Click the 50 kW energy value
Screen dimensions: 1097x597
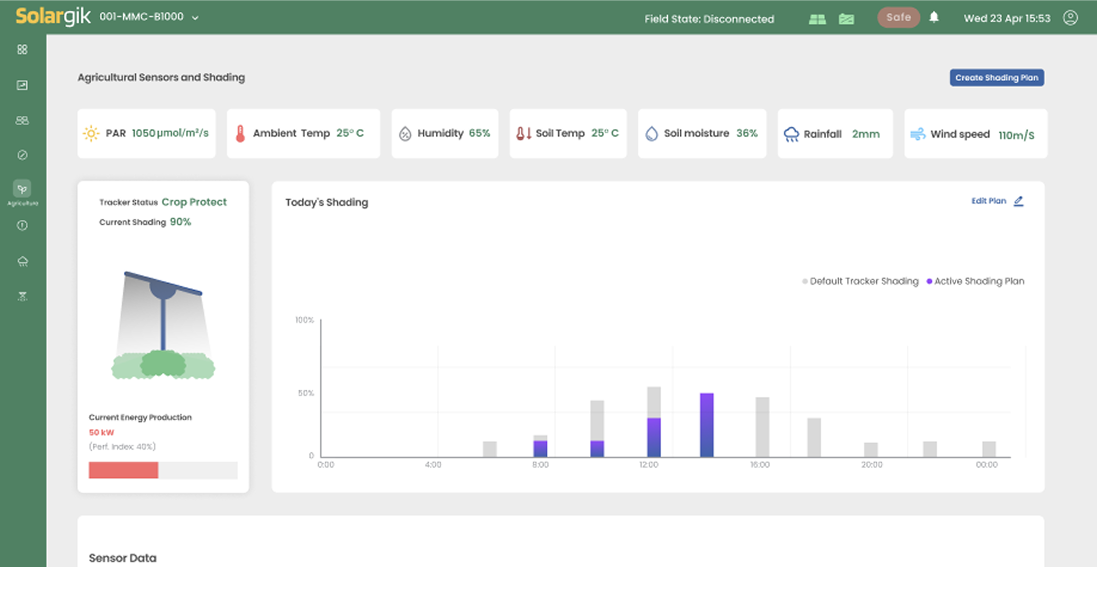click(x=101, y=433)
